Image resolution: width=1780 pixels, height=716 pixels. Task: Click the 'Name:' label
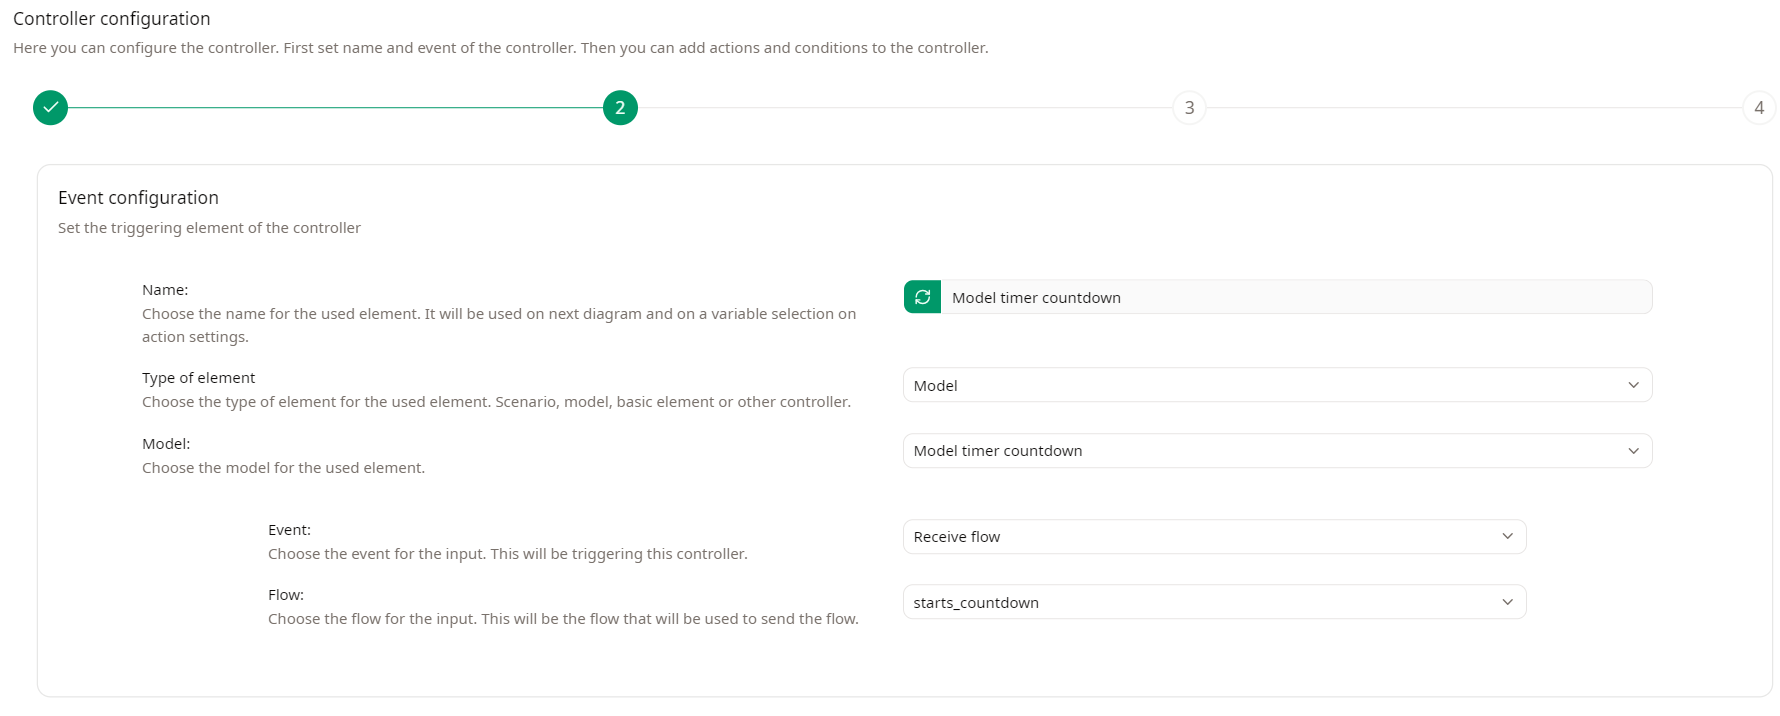[x=165, y=290]
